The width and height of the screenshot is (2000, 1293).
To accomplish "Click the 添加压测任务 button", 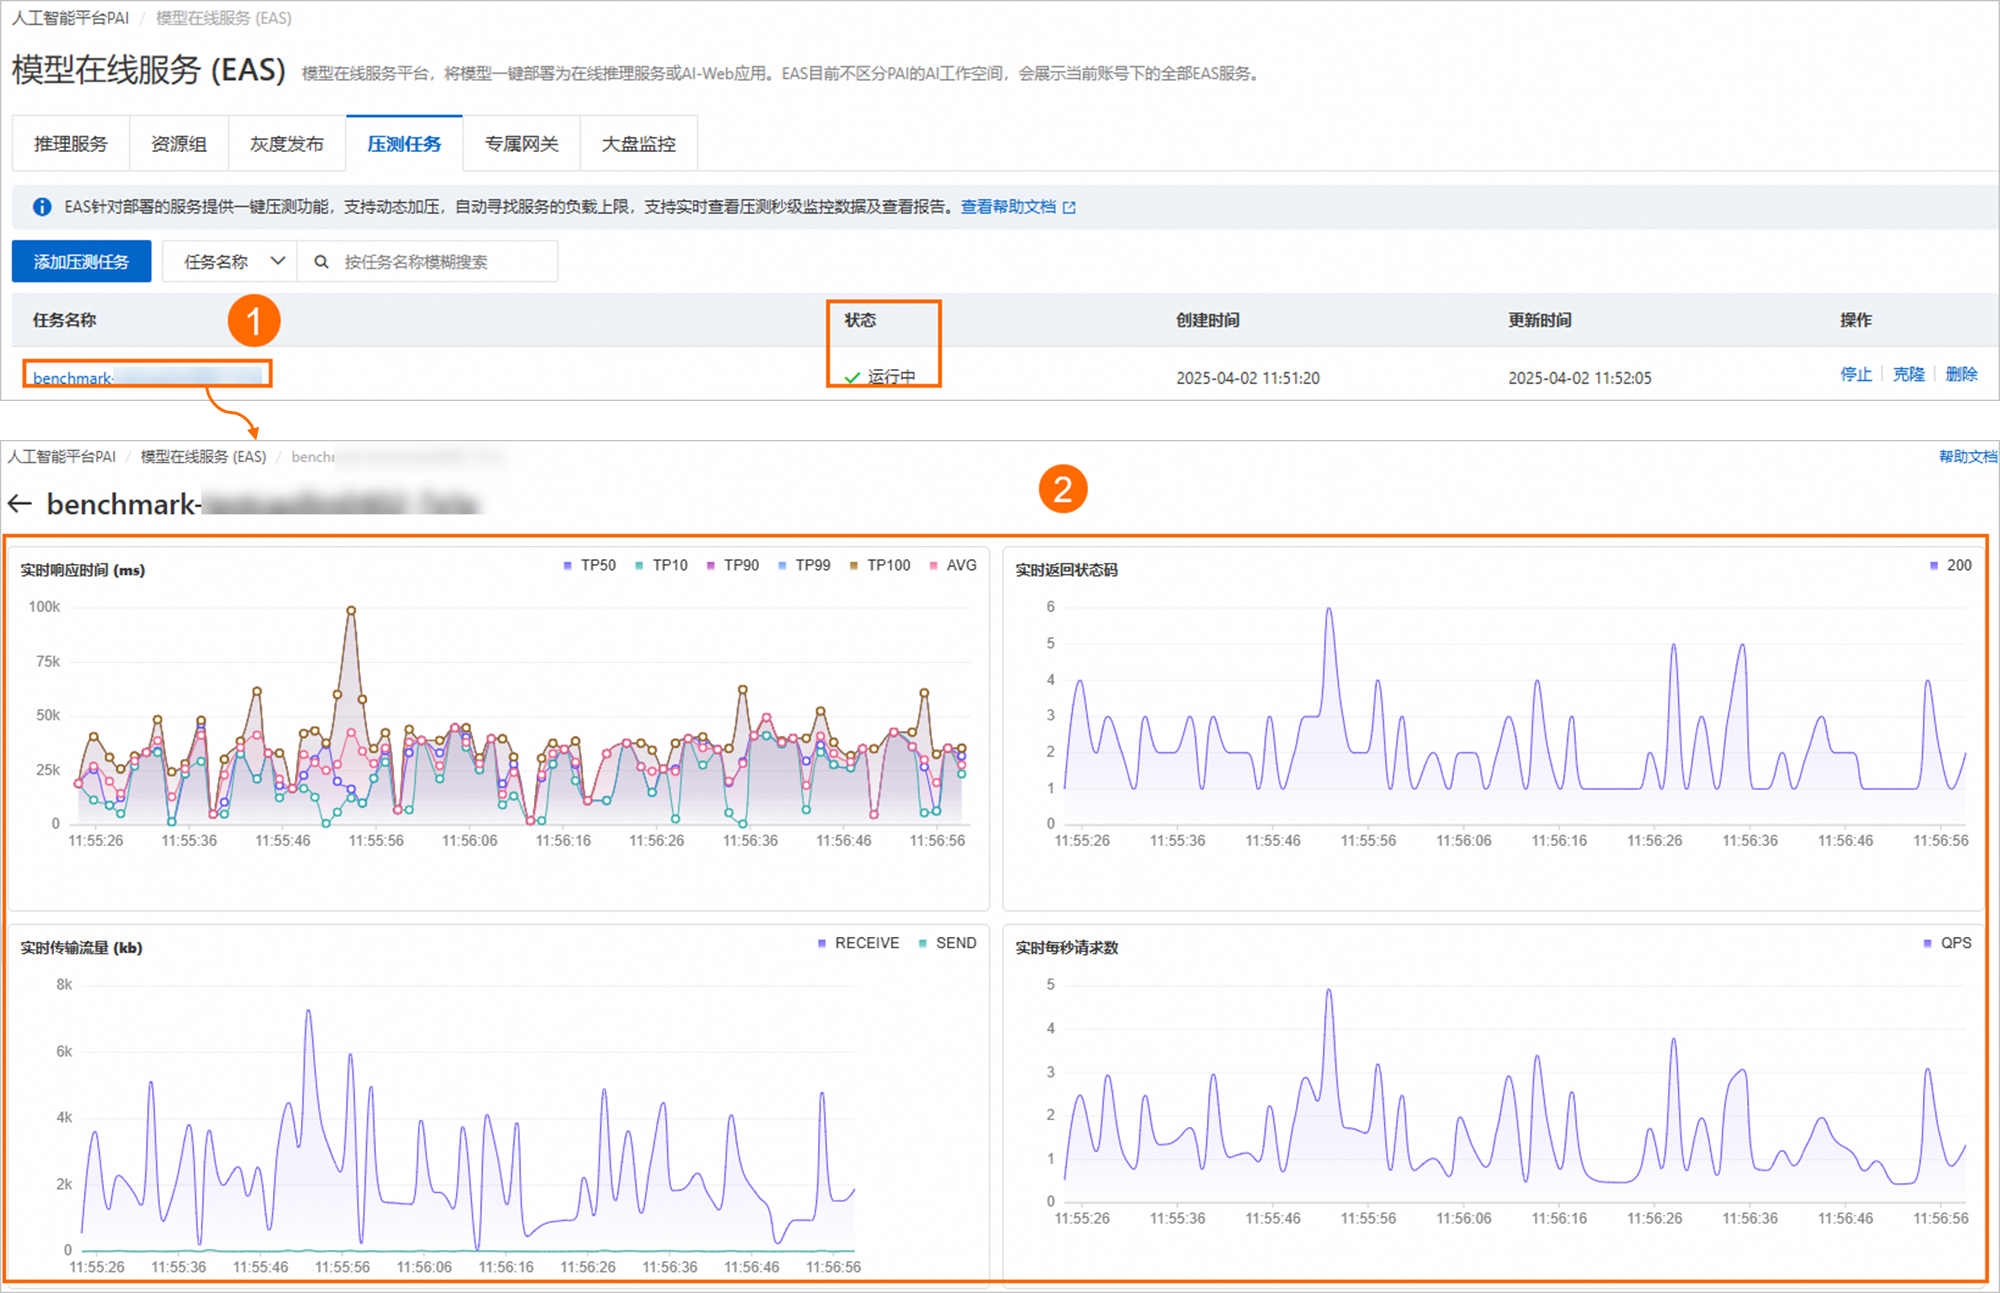I will 82,262.
